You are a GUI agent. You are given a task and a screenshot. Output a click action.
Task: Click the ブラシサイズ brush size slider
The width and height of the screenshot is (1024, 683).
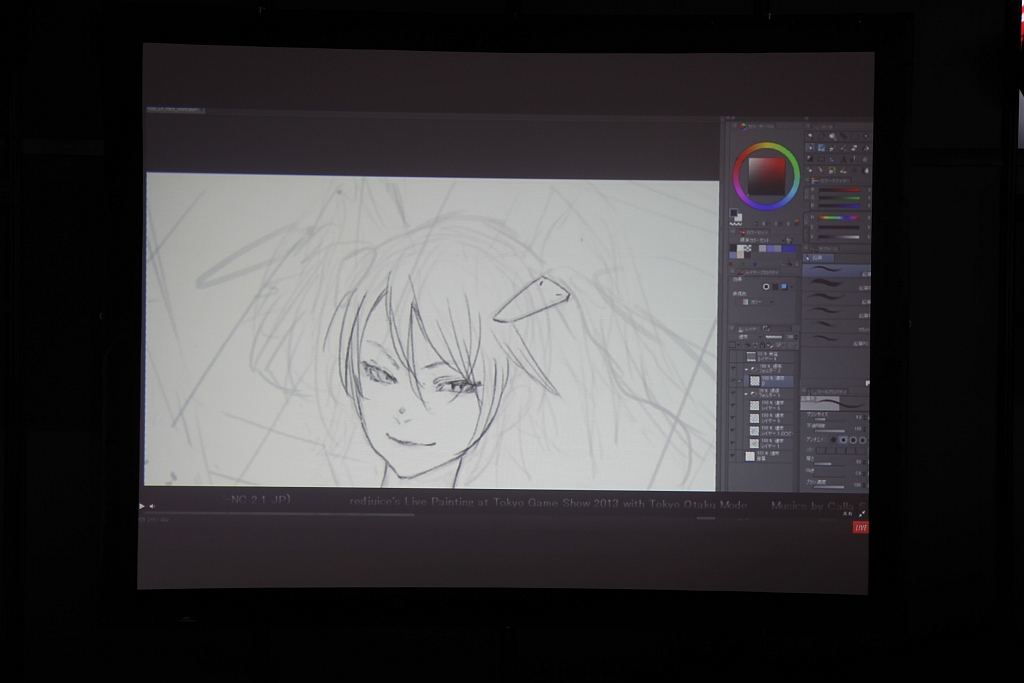(829, 419)
